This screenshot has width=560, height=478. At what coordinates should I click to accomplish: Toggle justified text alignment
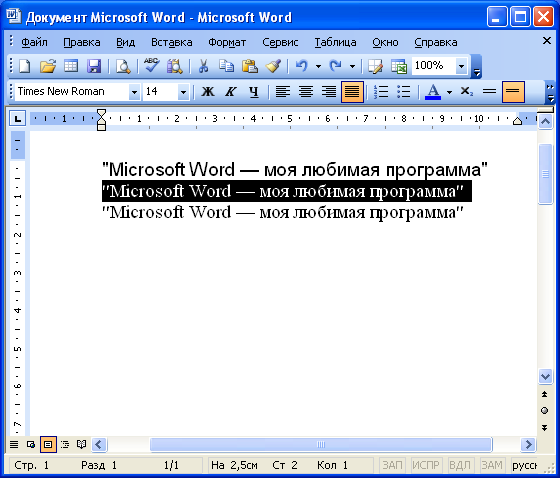click(x=352, y=92)
